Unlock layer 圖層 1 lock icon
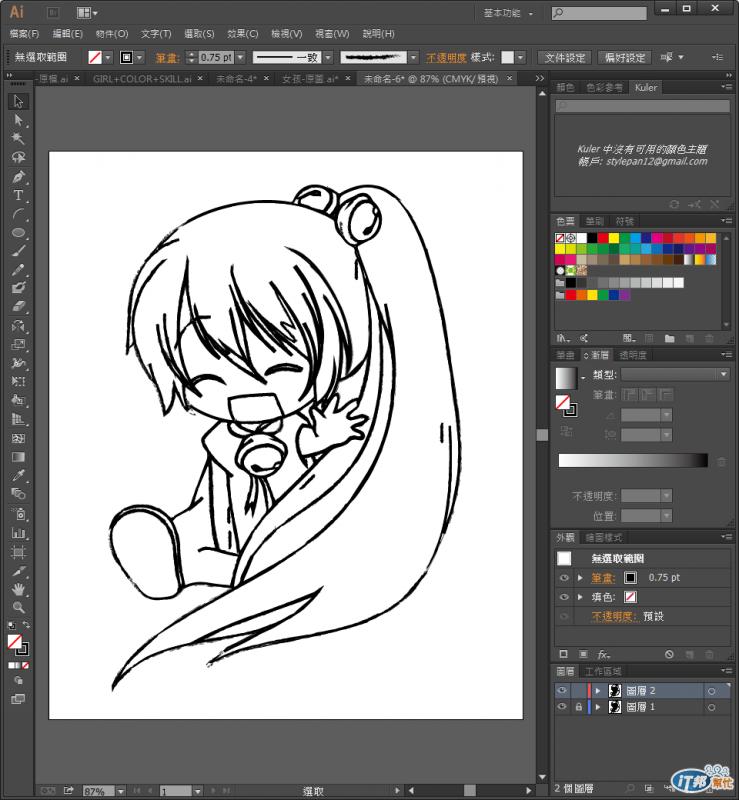Viewport: 739px width, 800px height. click(578, 707)
